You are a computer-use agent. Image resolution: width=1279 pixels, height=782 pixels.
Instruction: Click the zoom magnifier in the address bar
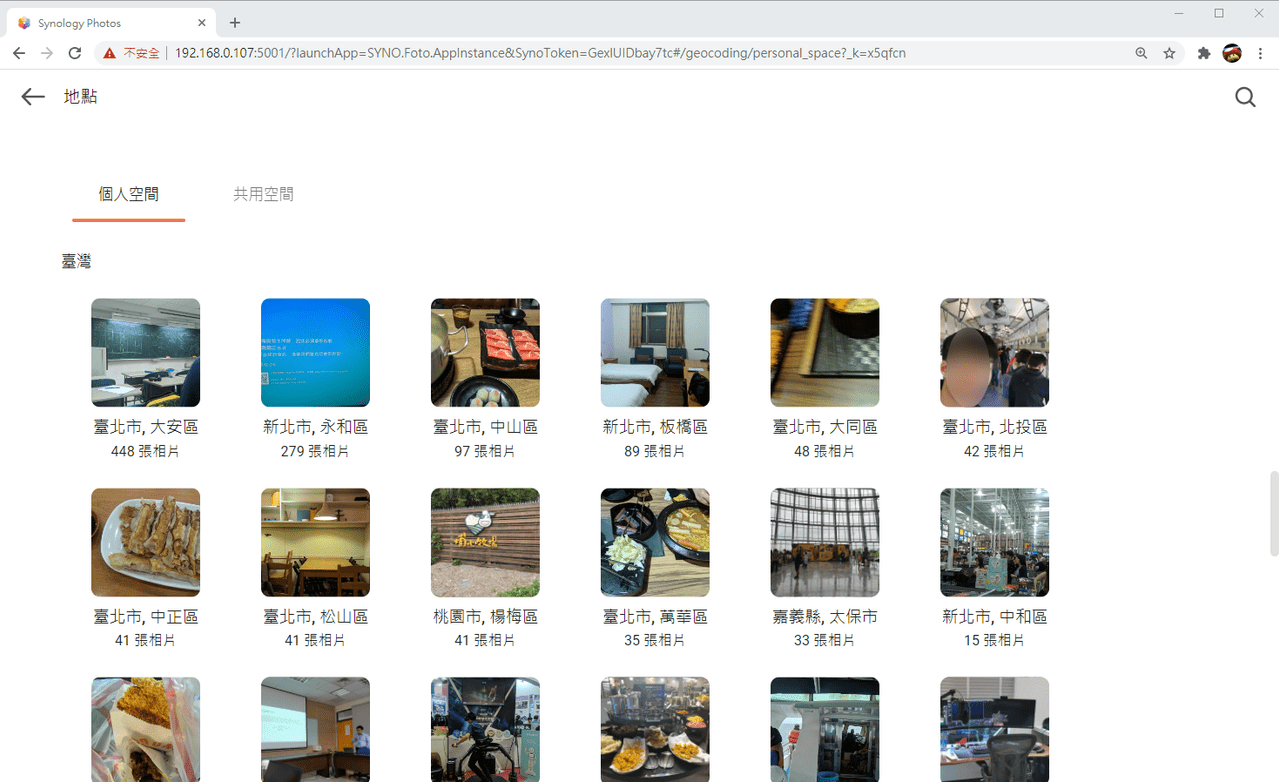pos(1141,53)
